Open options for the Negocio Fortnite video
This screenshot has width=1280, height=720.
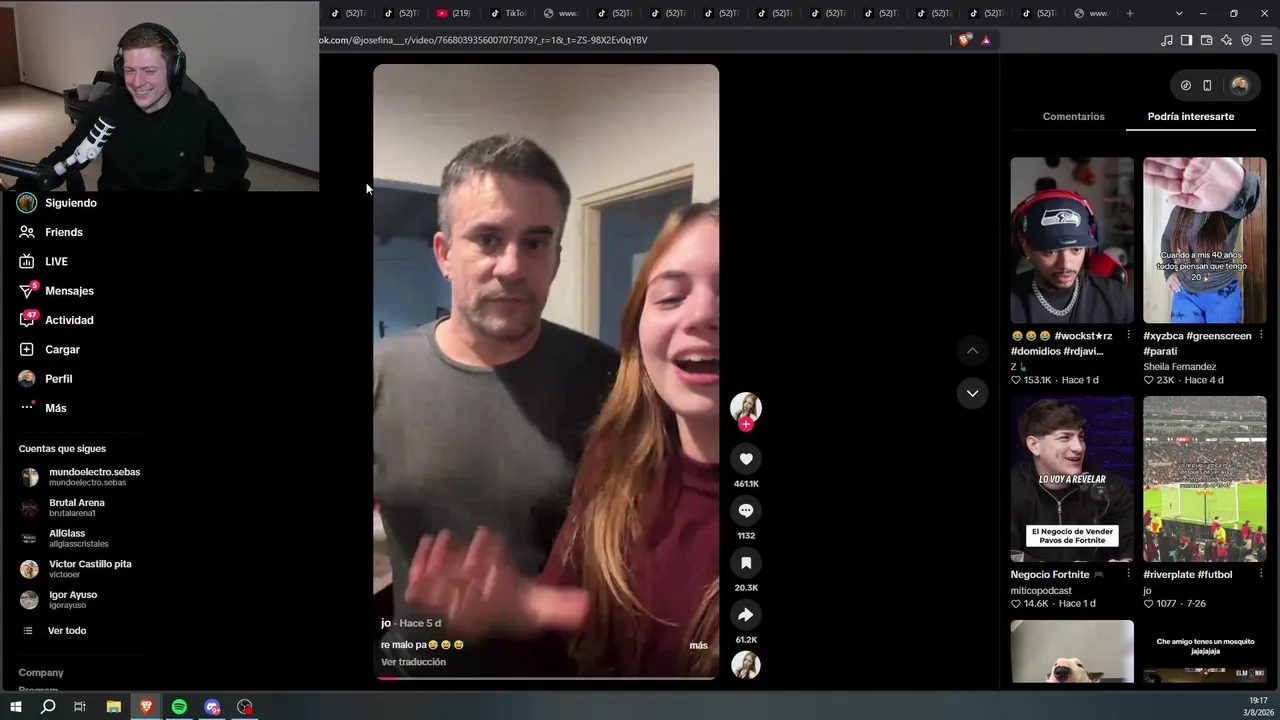[1128, 574]
